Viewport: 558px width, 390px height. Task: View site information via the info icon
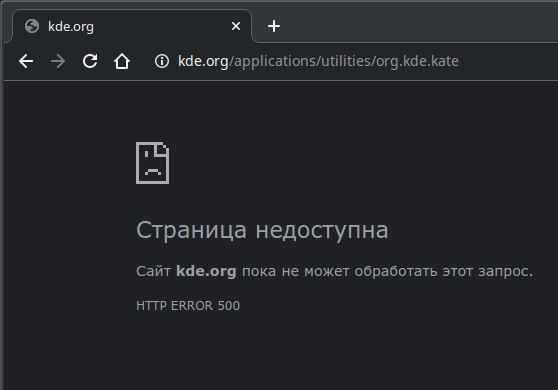click(x=162, y=61)
